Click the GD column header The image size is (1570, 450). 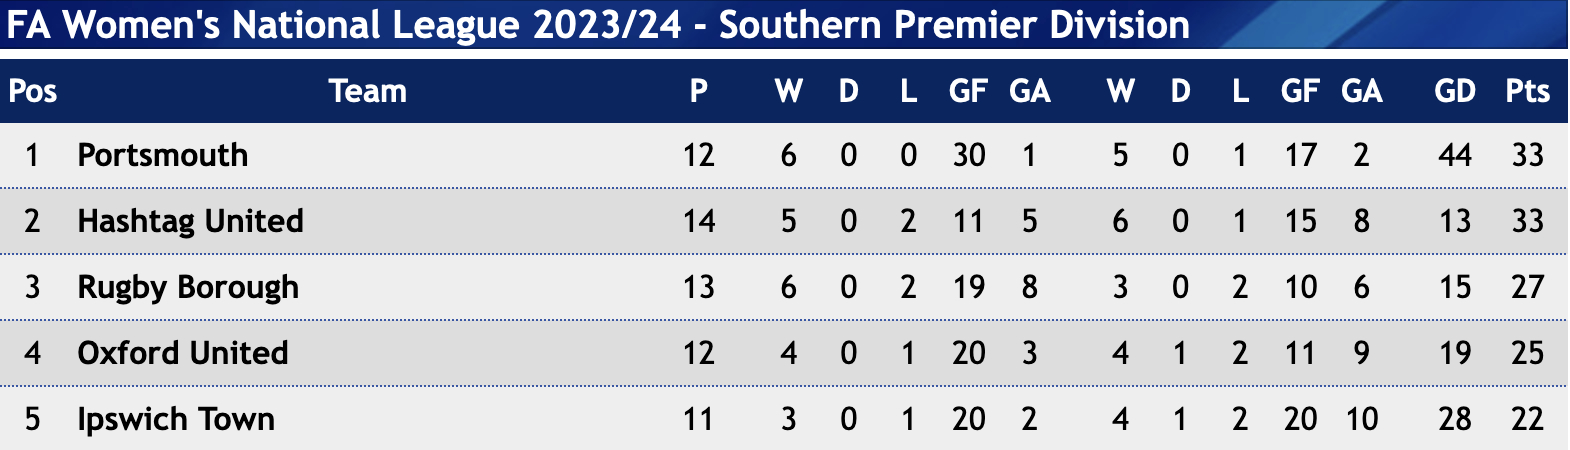[1455, 91]
